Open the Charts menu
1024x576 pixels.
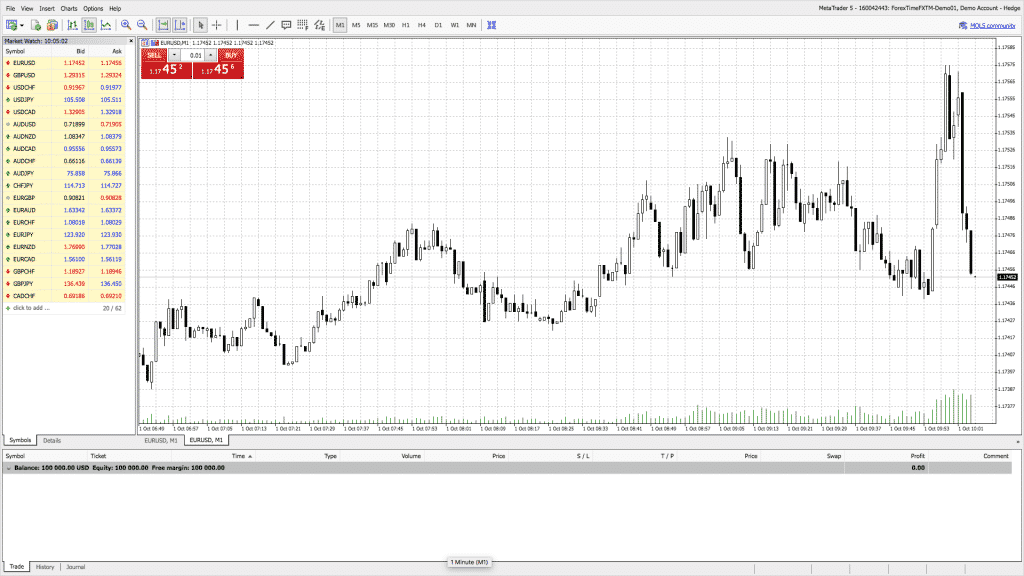[x=68, y=8]
